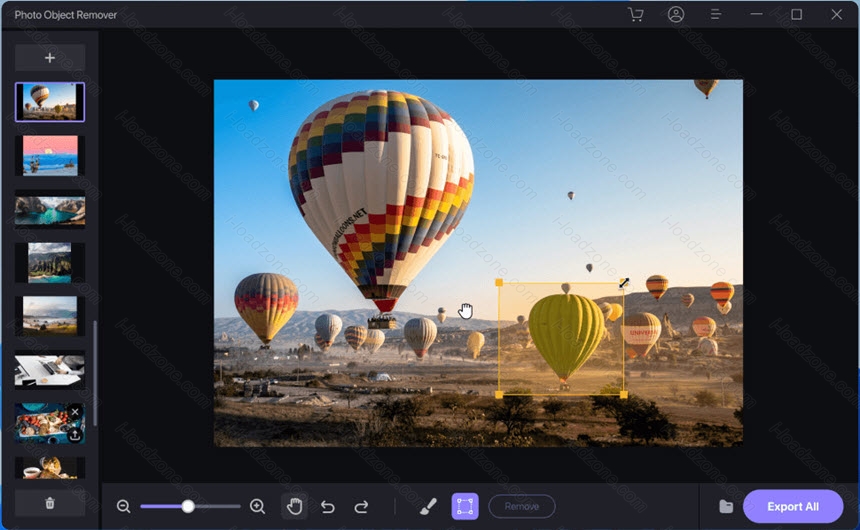Close the Photo Object Remover window
The height and width of the screenshot is (530, 860).
[836, 14]
